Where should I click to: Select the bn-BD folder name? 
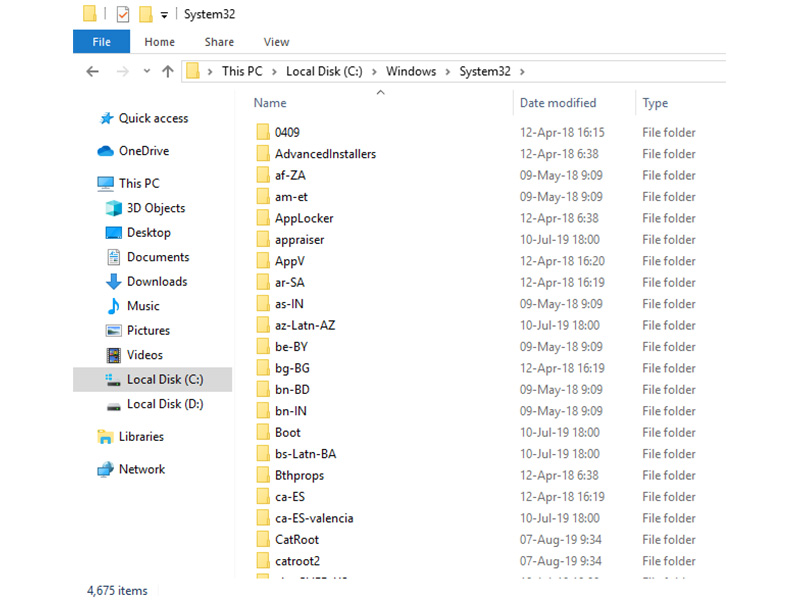[292, 390]
